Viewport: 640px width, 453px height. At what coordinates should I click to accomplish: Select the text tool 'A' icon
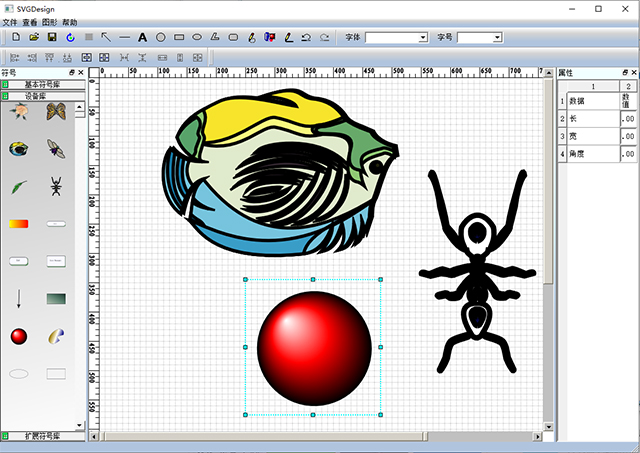(x=142, y=37)
